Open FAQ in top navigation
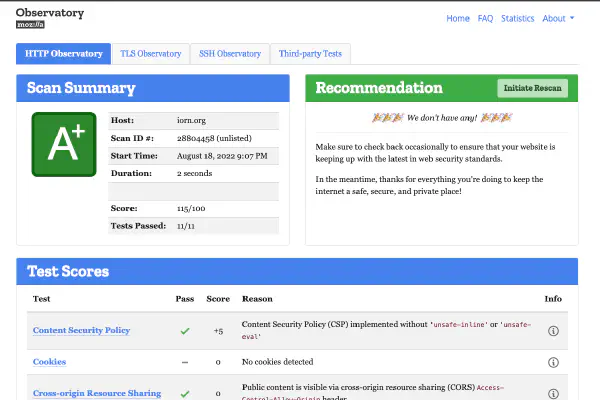This screenshot has width=600, height=400. point(485,18)
